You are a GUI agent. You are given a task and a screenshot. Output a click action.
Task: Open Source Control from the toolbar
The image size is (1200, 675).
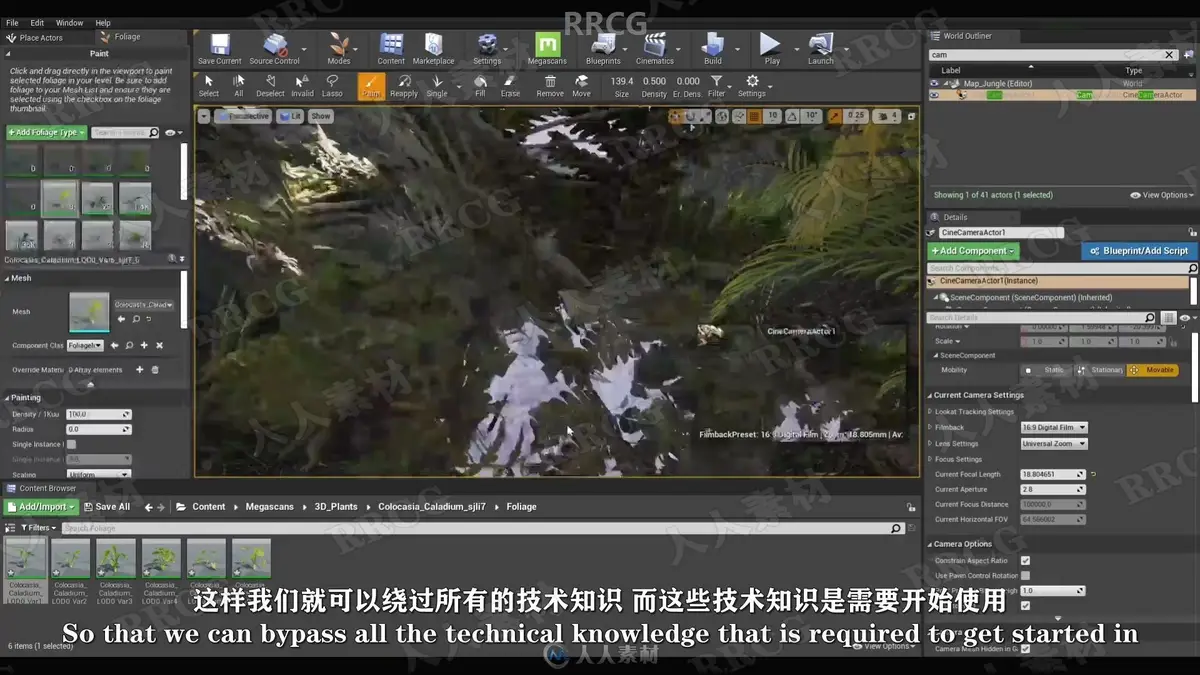pos(274,48)
